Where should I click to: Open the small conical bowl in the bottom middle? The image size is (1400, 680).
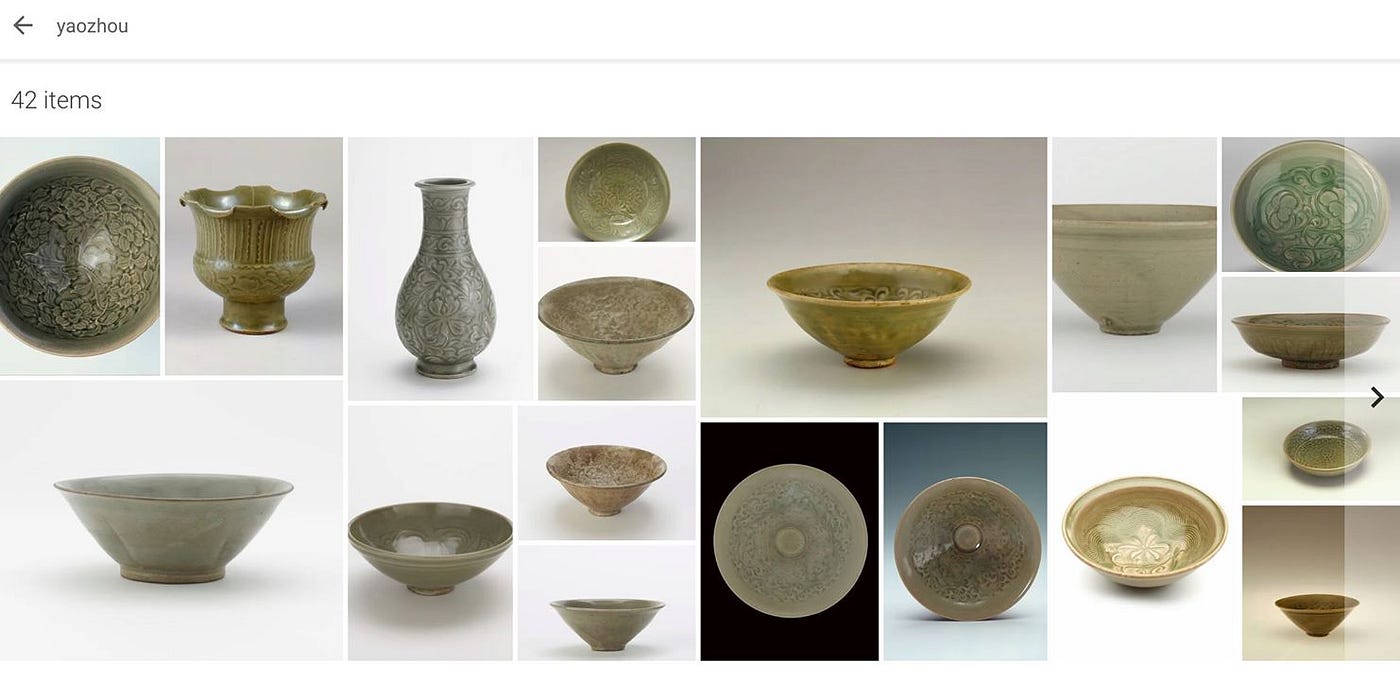coord(606,603)
